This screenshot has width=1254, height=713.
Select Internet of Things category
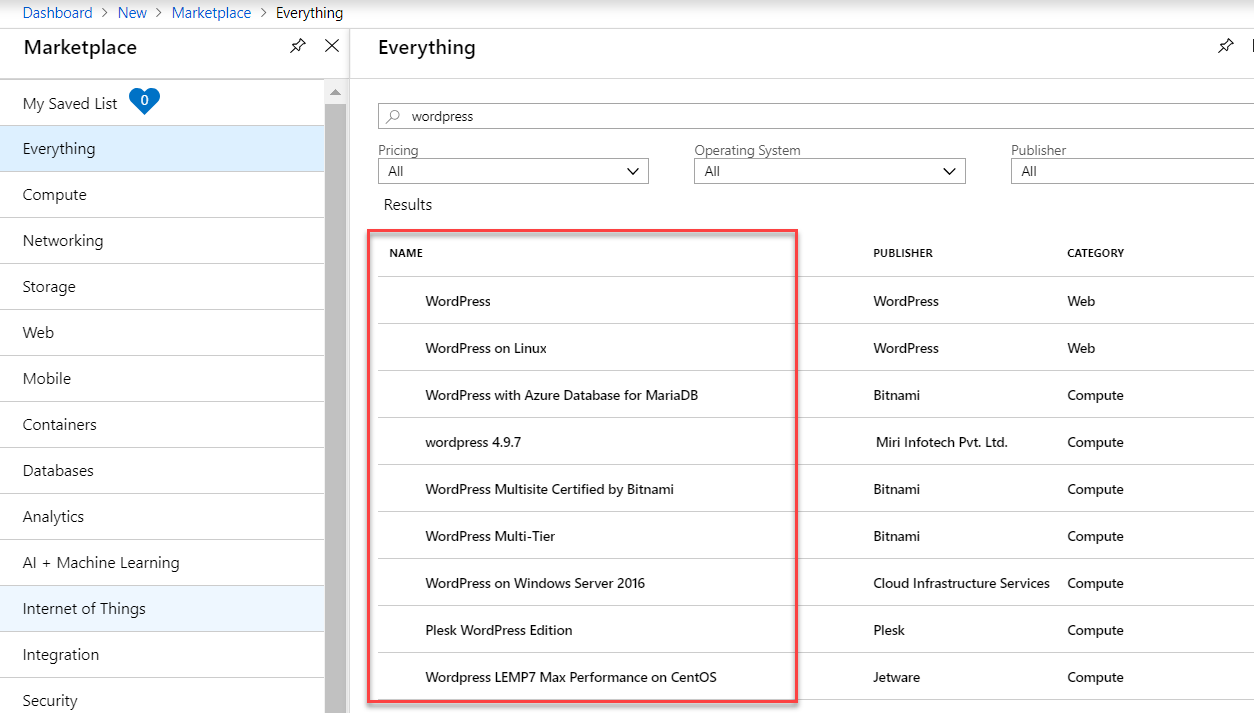[x=162, y=609]
